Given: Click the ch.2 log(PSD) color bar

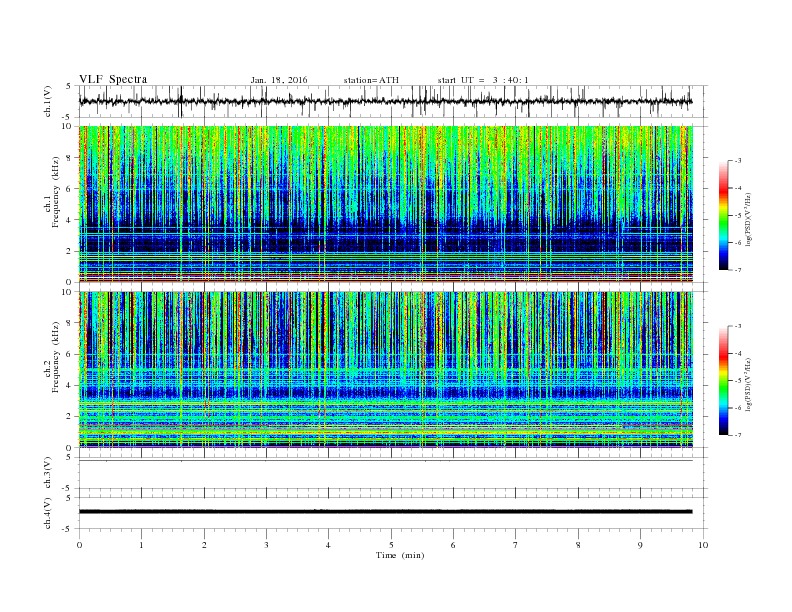Looking at the screenshot, I should pyautogui.click(x=723, y=380).
